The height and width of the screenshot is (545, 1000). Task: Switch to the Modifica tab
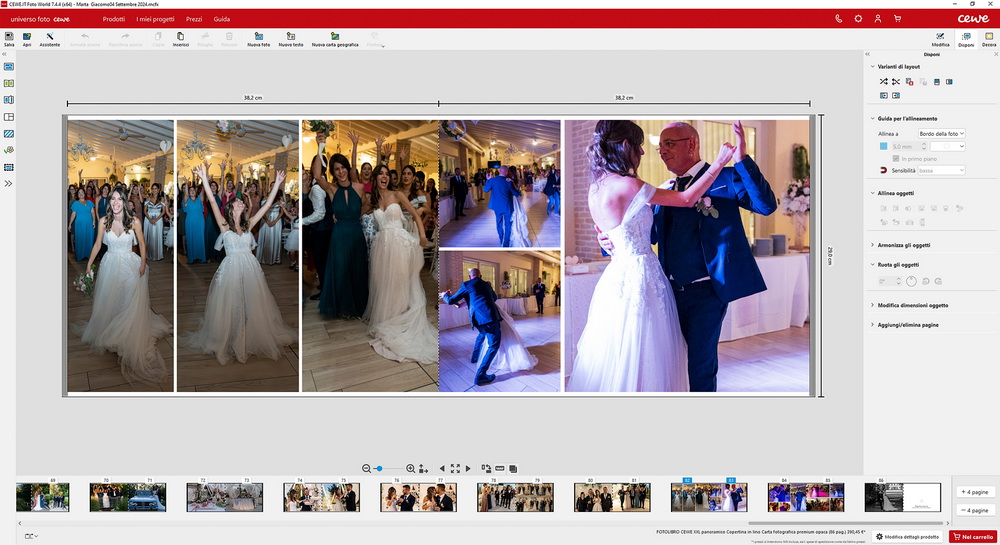[940, 40]
